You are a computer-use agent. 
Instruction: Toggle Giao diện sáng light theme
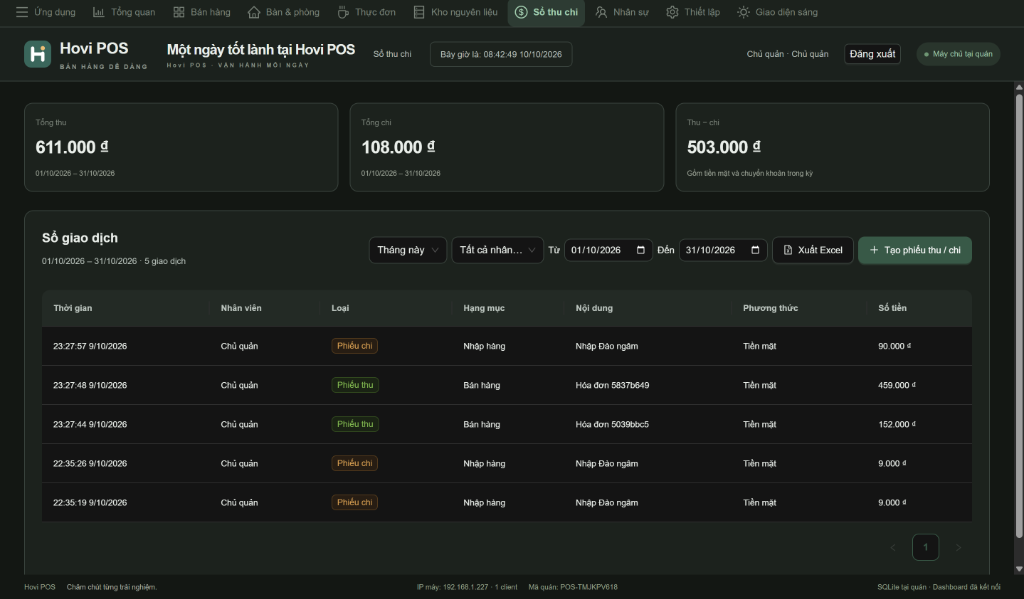pyautogui.click(x=777, y=12)
